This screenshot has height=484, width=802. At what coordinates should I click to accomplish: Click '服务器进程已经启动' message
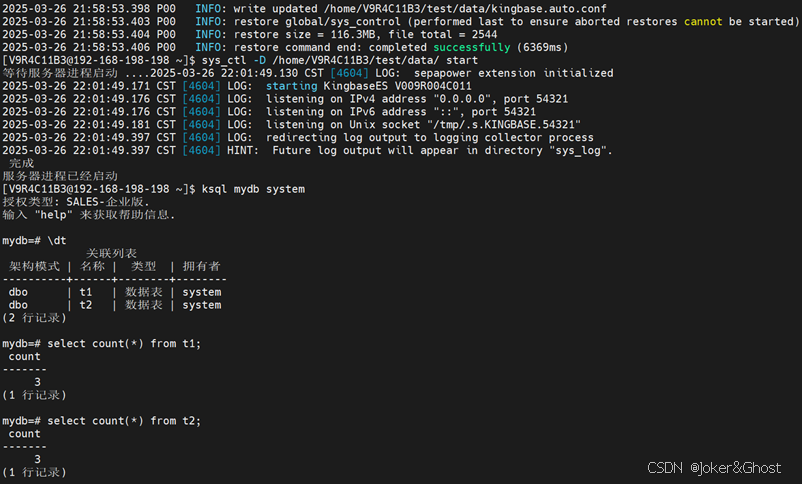60,176
